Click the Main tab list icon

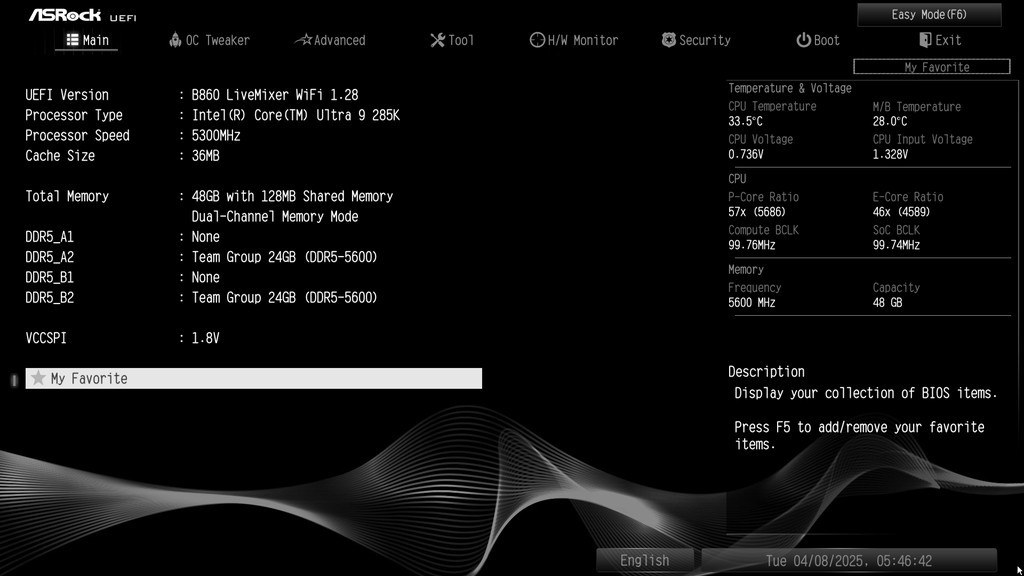point(72,40)
